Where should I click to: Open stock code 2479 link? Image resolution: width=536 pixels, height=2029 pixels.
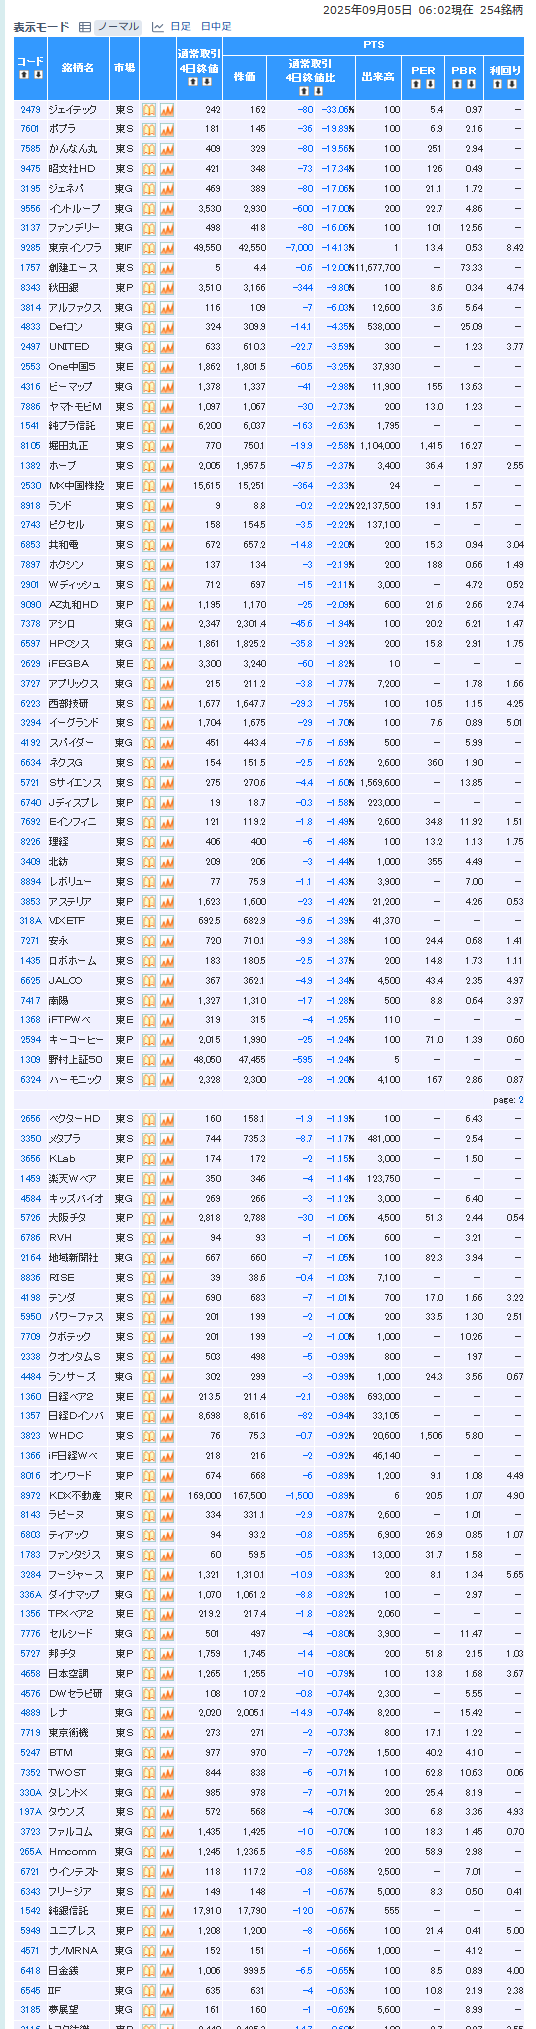(x=30, y=109)
